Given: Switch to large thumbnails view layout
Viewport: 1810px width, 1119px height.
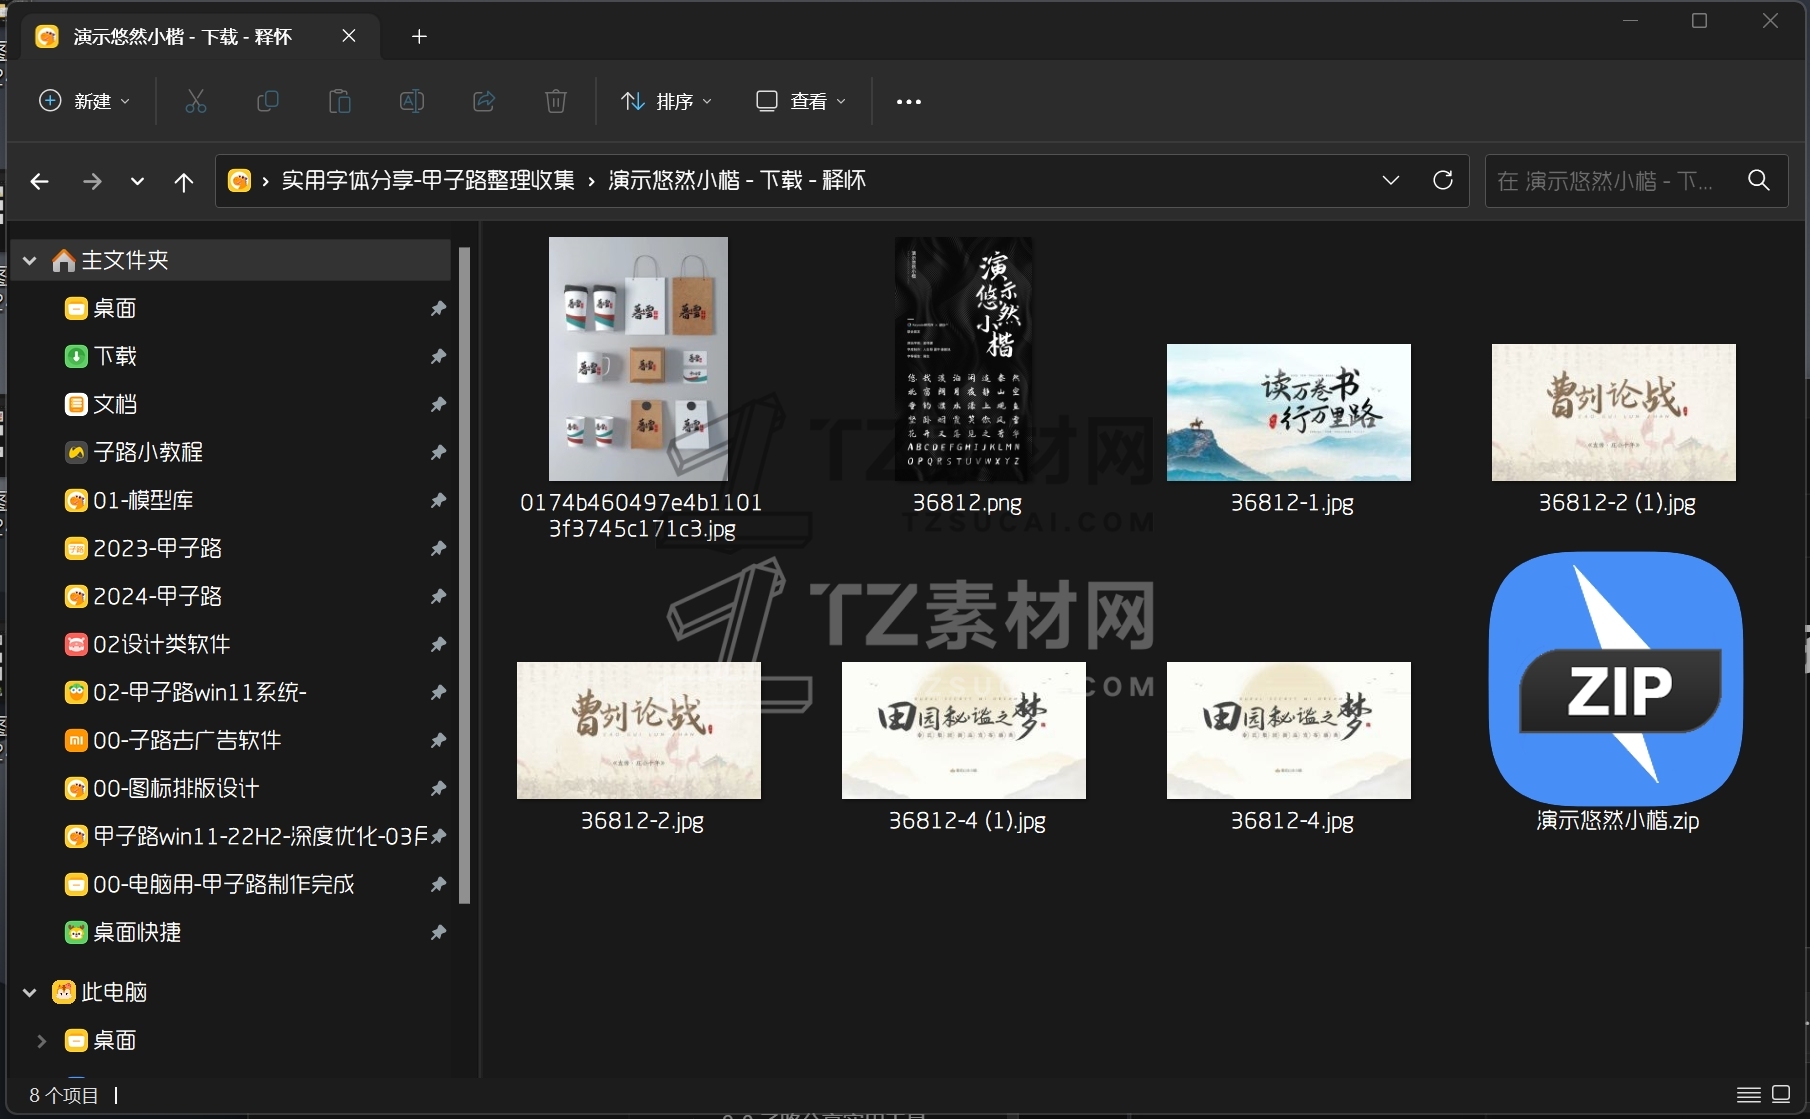Looking at the screenshot, I should tap(1781, 1094).
